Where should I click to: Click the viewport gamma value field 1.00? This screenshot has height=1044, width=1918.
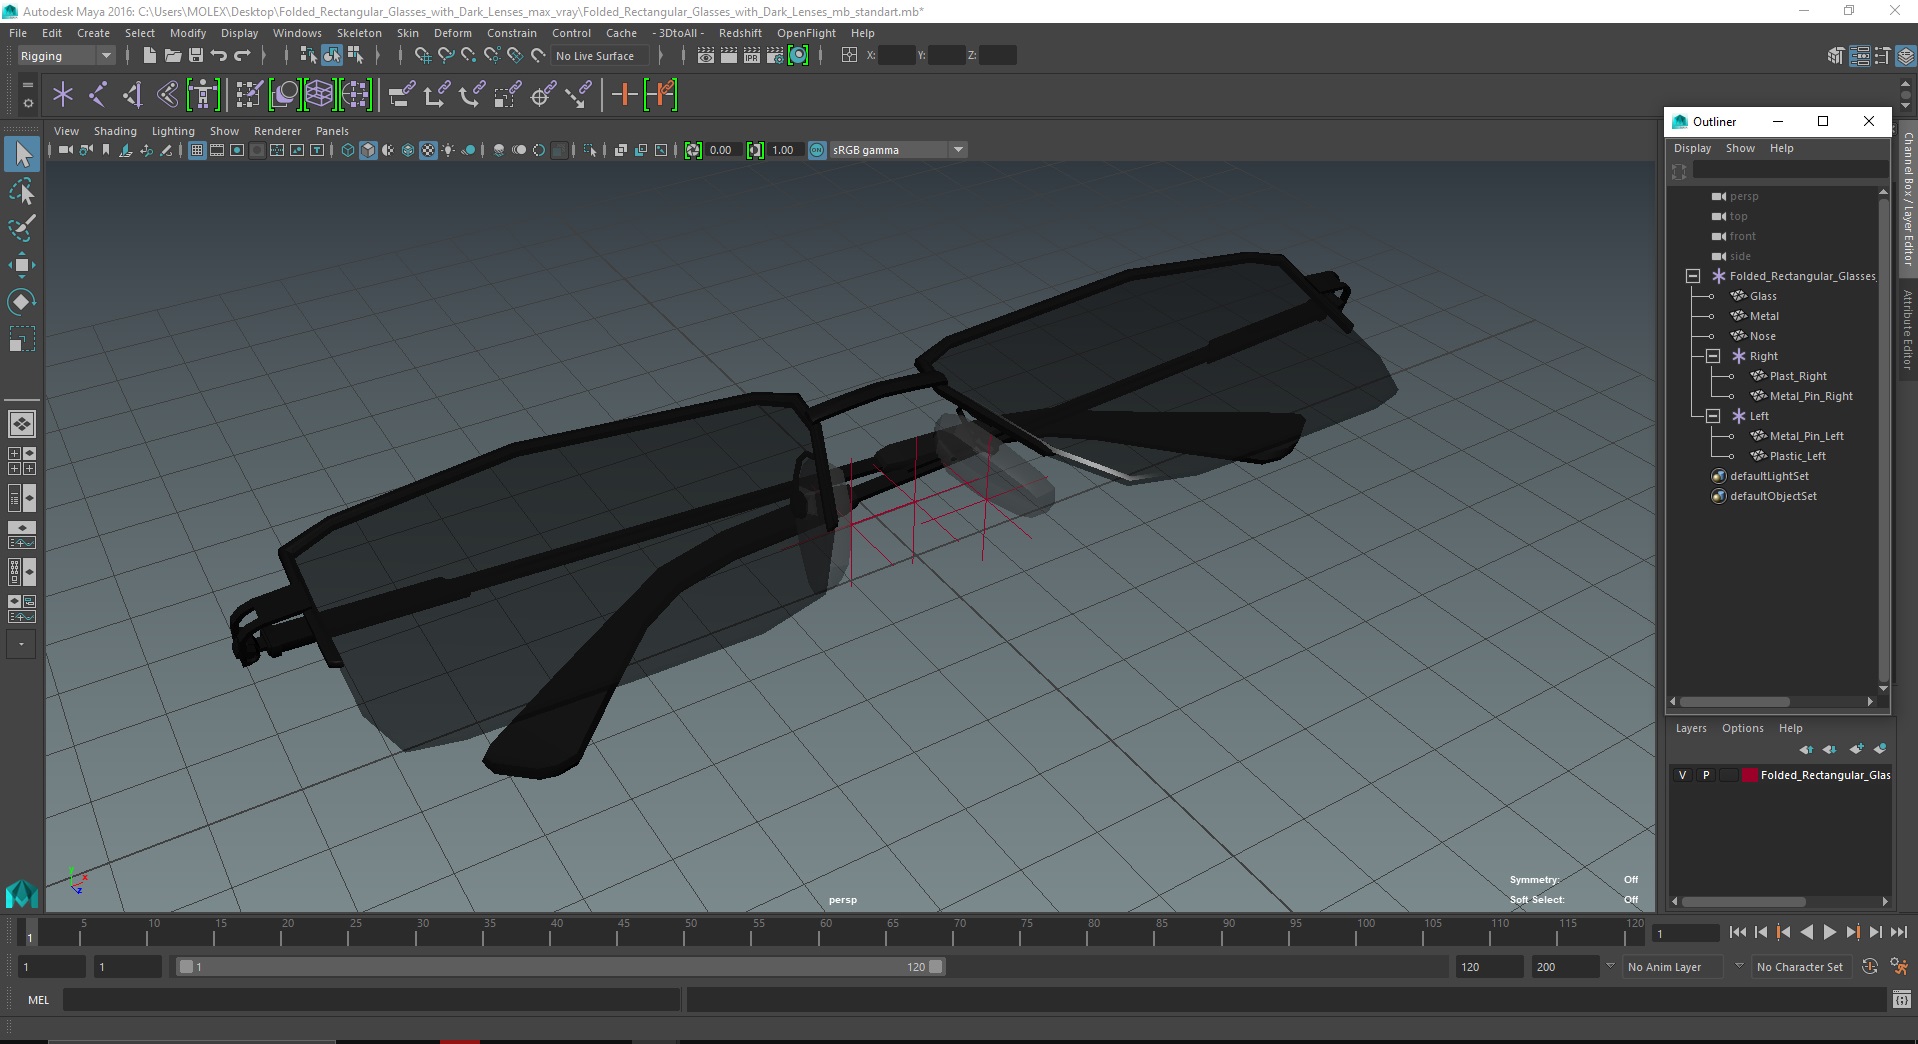click(783, 150)
